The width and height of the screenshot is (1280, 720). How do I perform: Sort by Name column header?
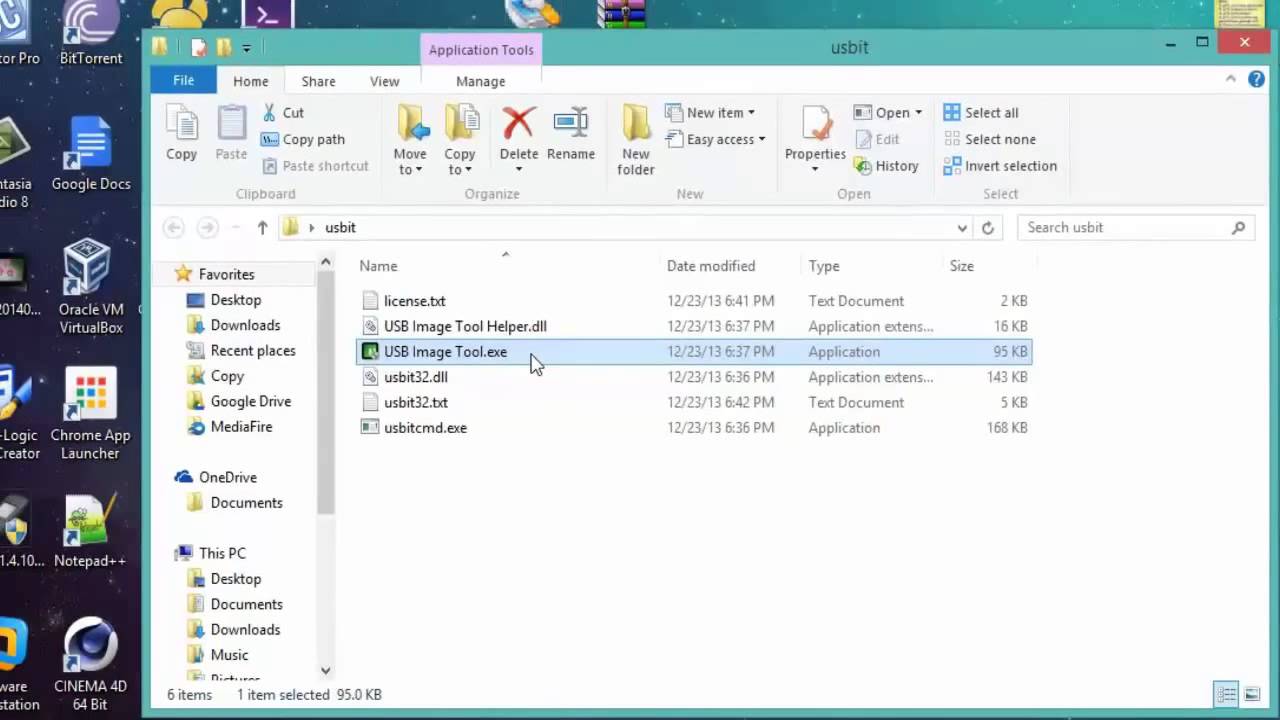(x=378, y=266)
